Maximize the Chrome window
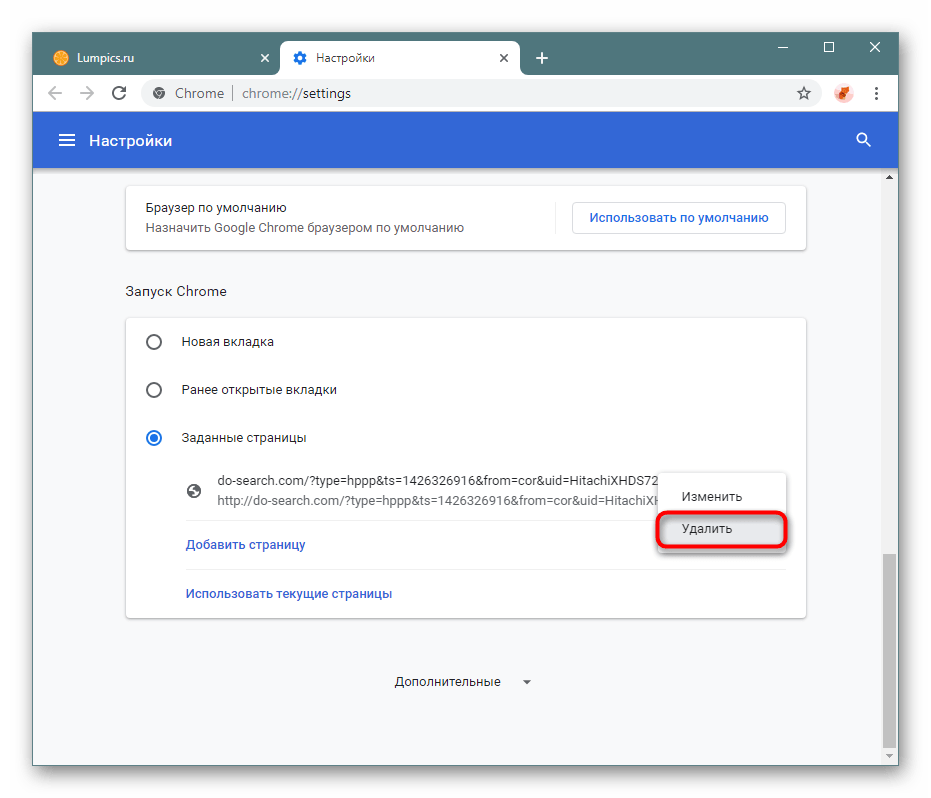This screenshot has height=798, width=931. 829,47
